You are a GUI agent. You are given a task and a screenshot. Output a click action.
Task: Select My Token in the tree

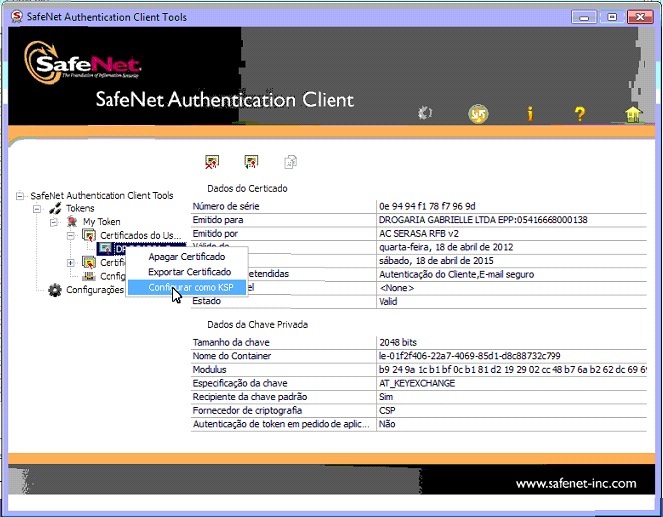(x=102, y=222)
